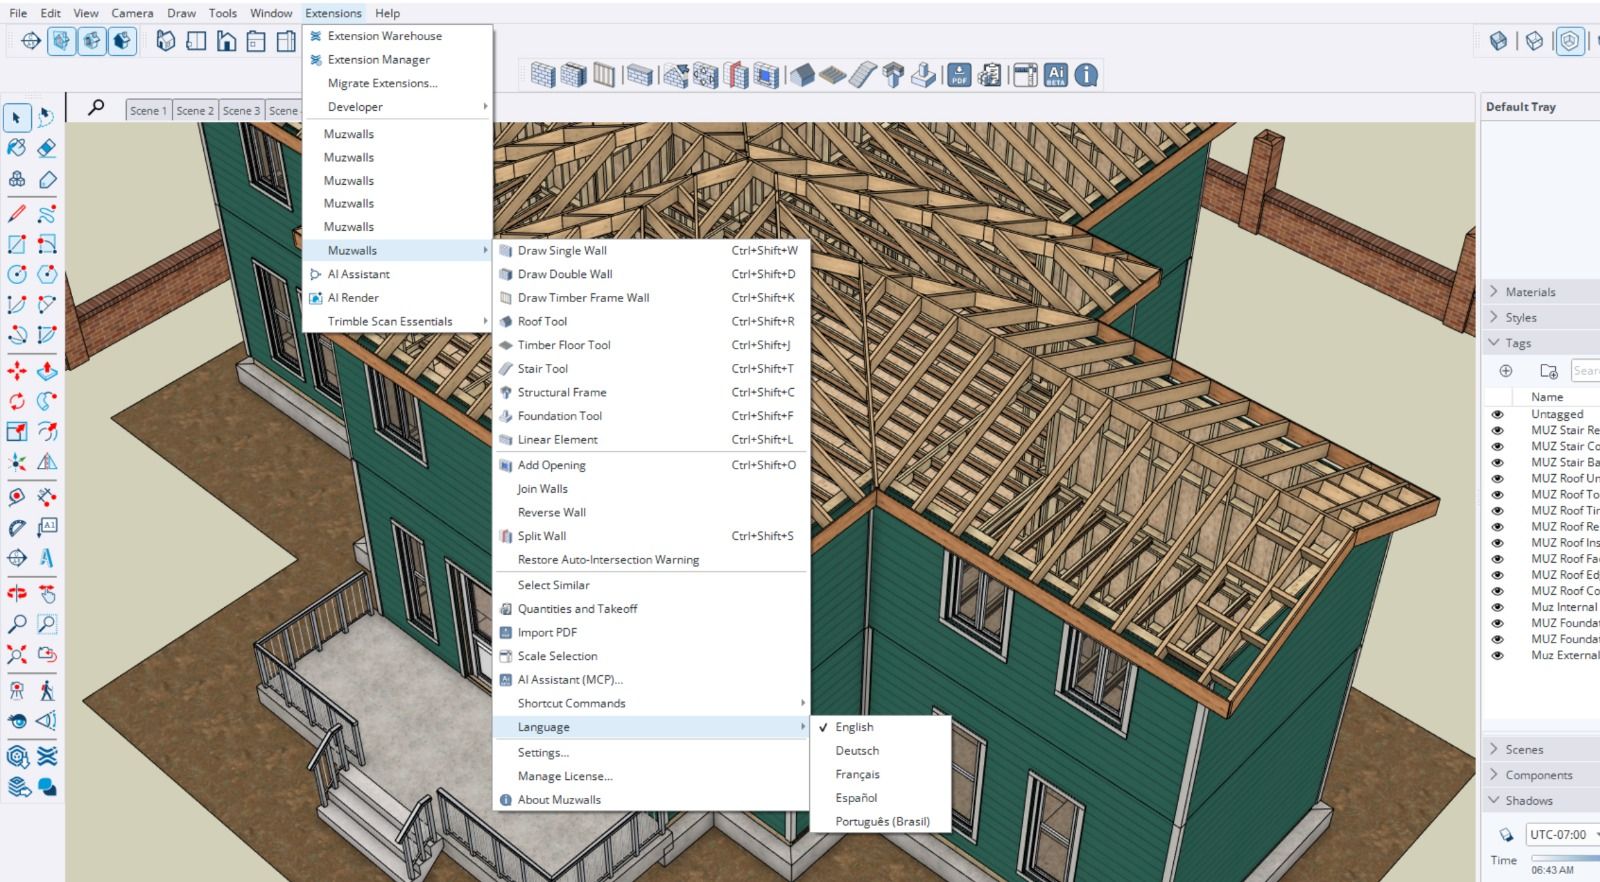Hide the MUZ Roof Ins tag
Viewport: 1600px width, 882px height.
point(1497,543)
